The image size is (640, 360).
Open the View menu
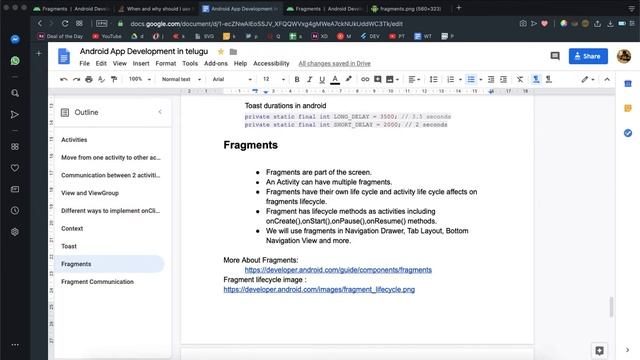click(120, 63)
